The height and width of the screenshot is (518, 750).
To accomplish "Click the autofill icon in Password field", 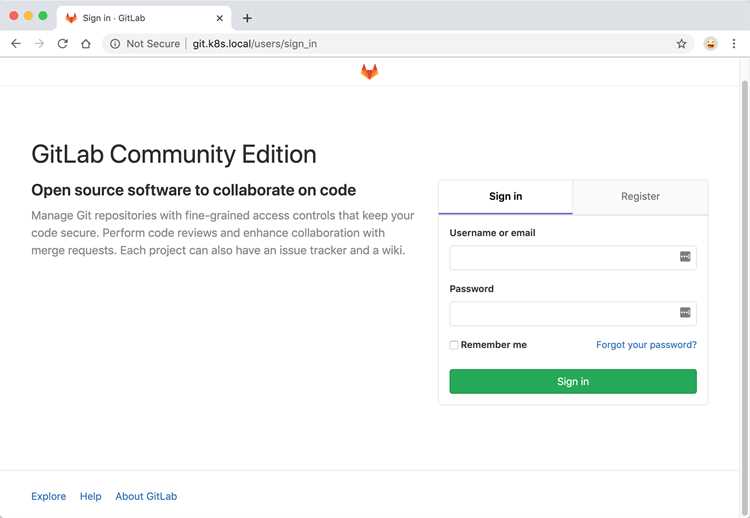I will 685,313.
